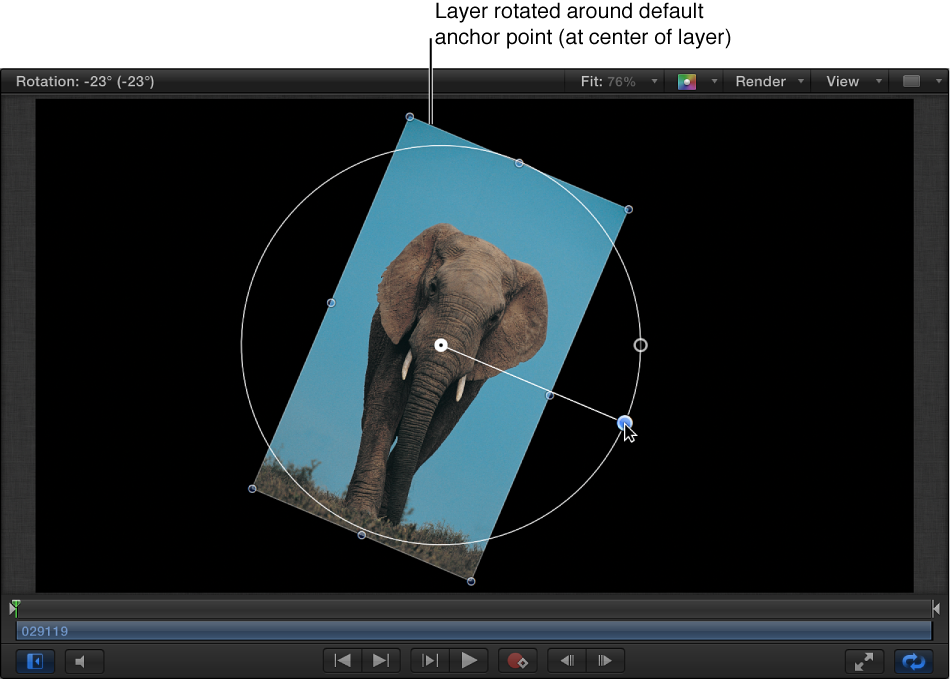This screenshot has width=950, height=680.
Task: Jump to the end of the project
Action: [378, 660]
